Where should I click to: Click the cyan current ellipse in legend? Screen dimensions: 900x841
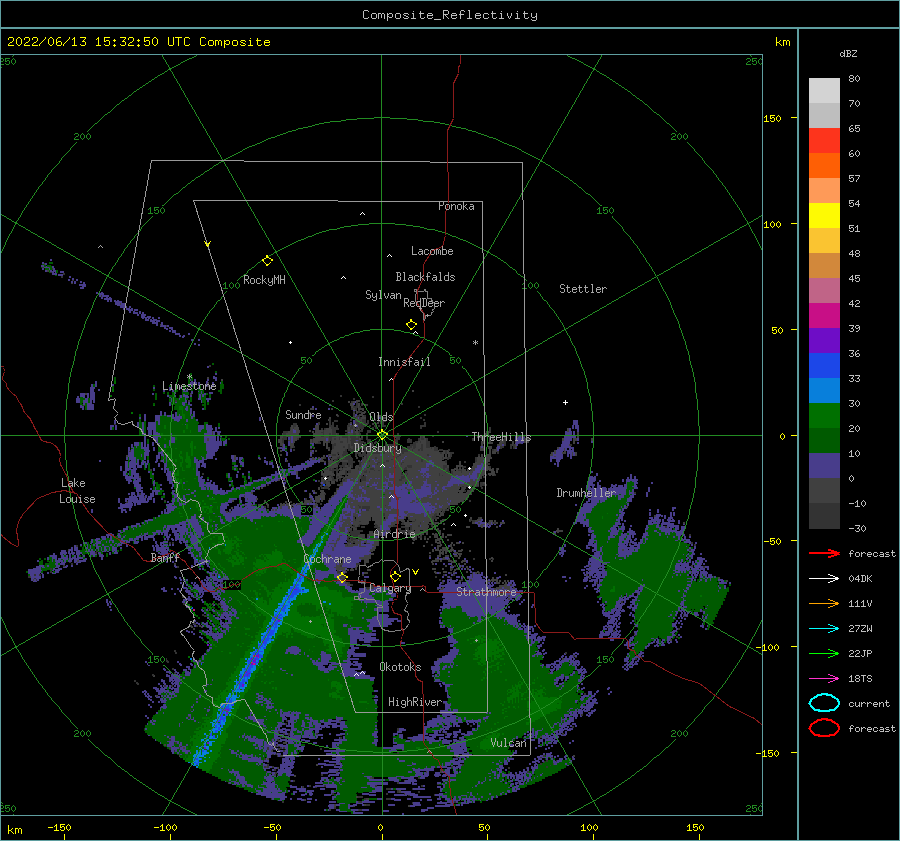824,703
